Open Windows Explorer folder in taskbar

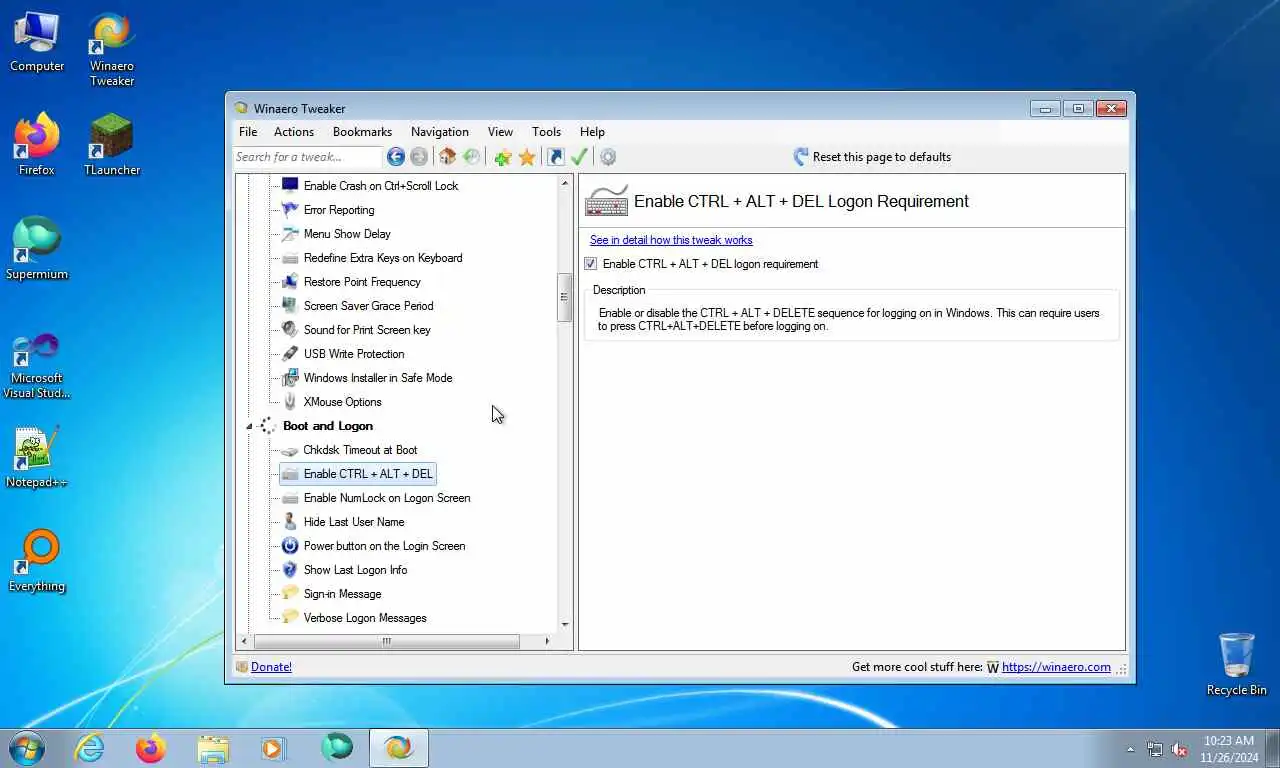point(213,748)
